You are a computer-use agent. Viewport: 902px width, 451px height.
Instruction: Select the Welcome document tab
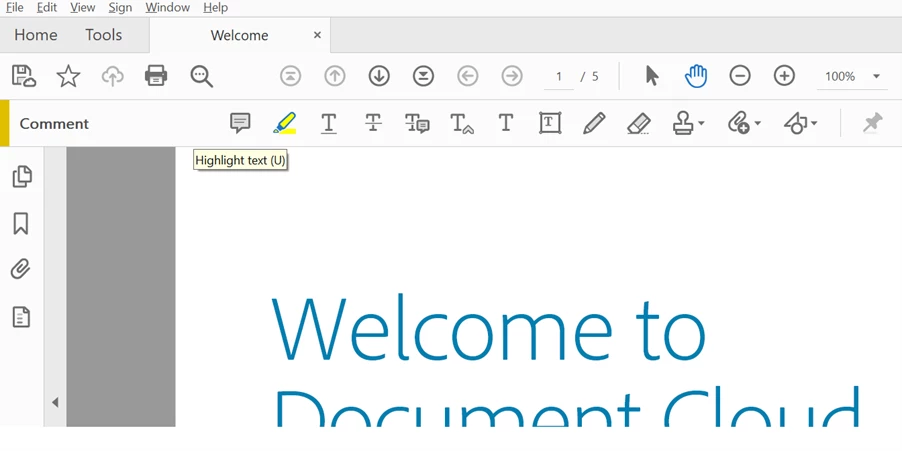(x=239, y=35)
